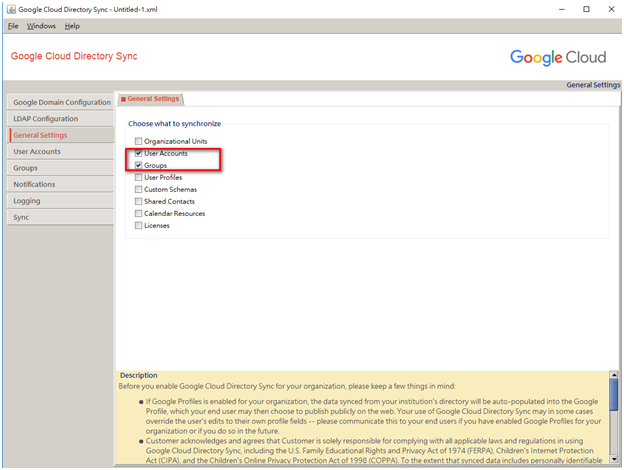Enable the Organizational Units checkbox
This screenshot has height=470, width=624.
coord(139,141)
